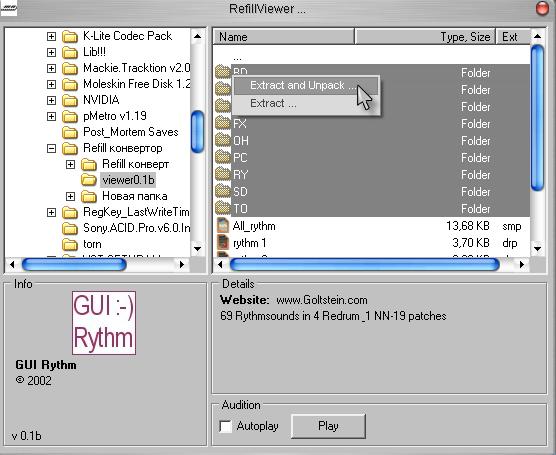The height and width of the screenshot is (455, 556).
Task: Expand the Новая папка folder
Action: pos(71,196)
